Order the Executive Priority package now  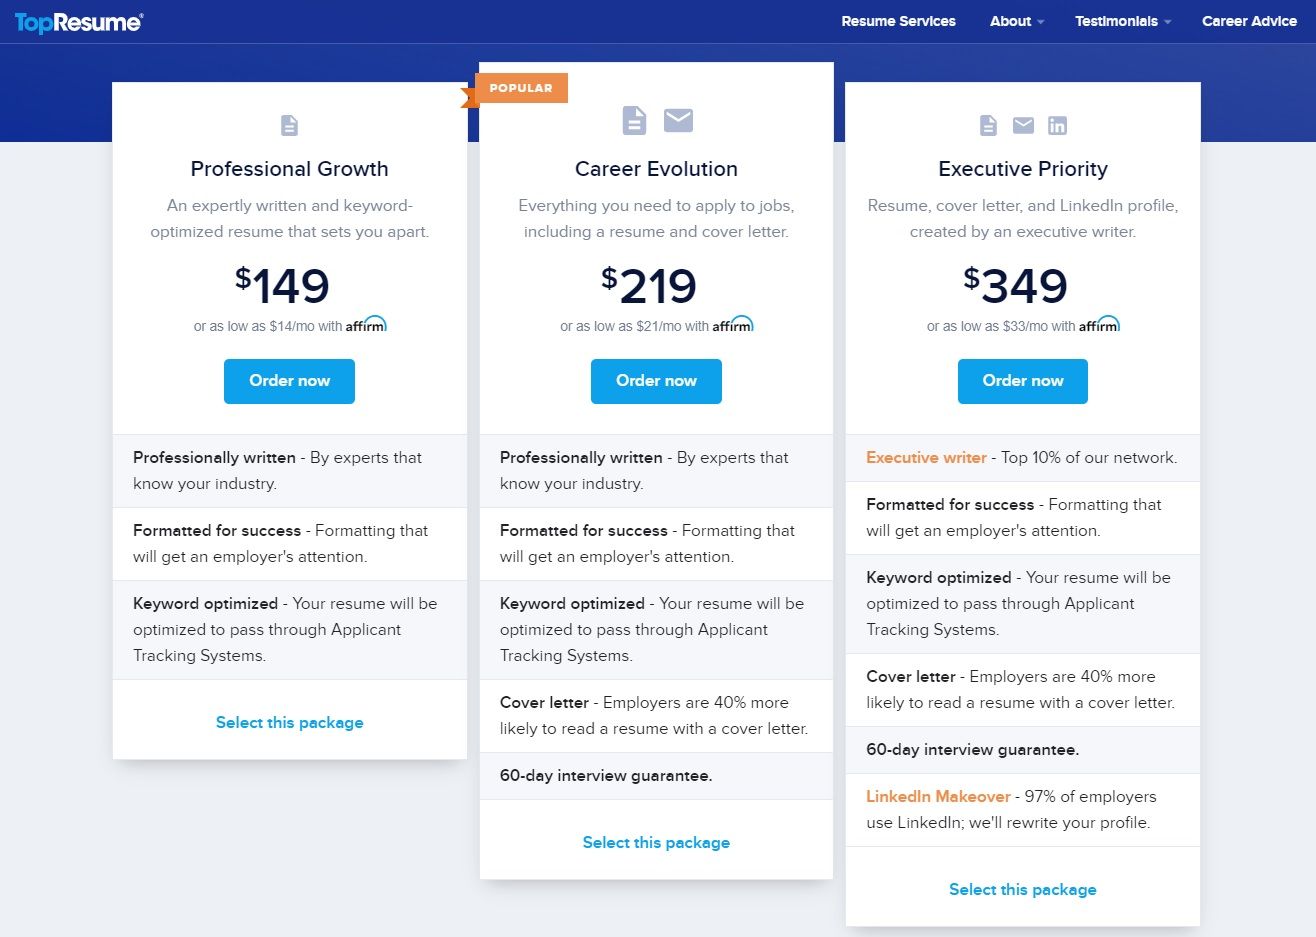coord(1023,381)
